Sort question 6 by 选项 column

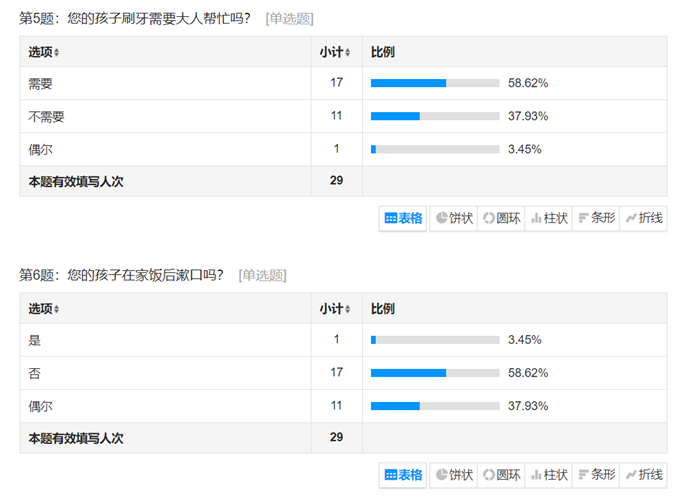pyautogui.click(x=44, y=309)
